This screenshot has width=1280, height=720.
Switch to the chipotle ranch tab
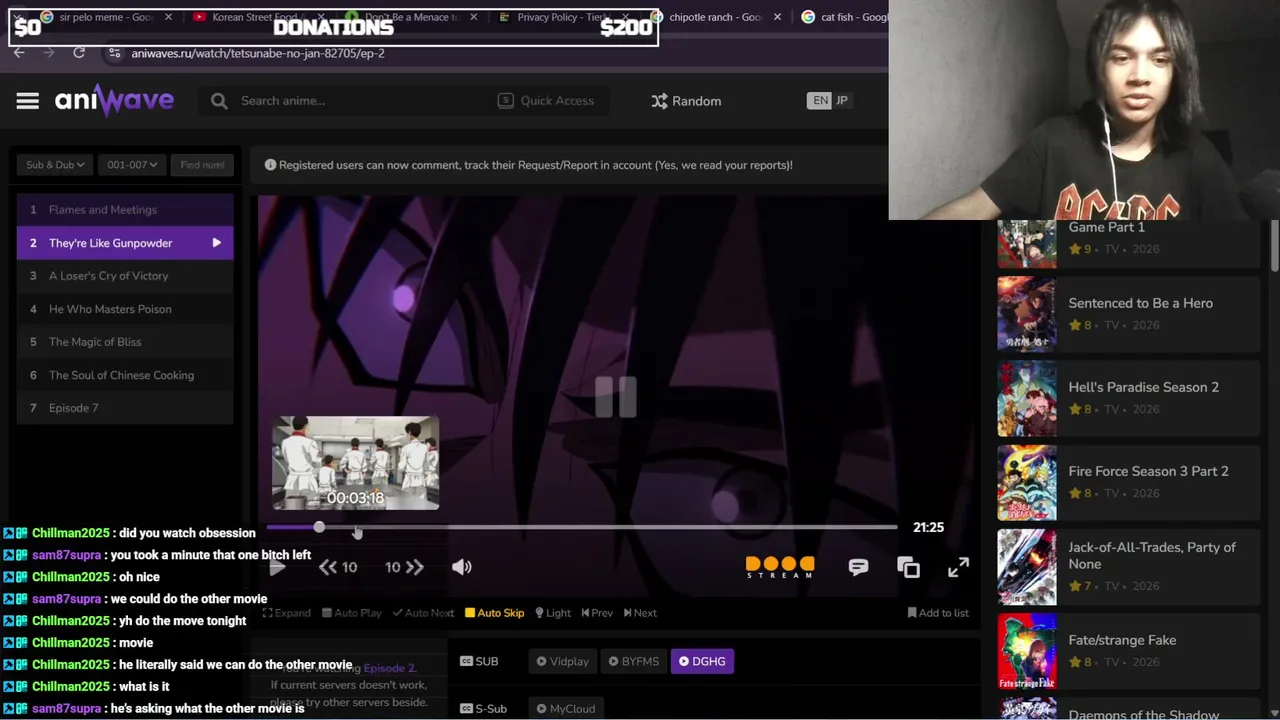(x=714, y=17)
